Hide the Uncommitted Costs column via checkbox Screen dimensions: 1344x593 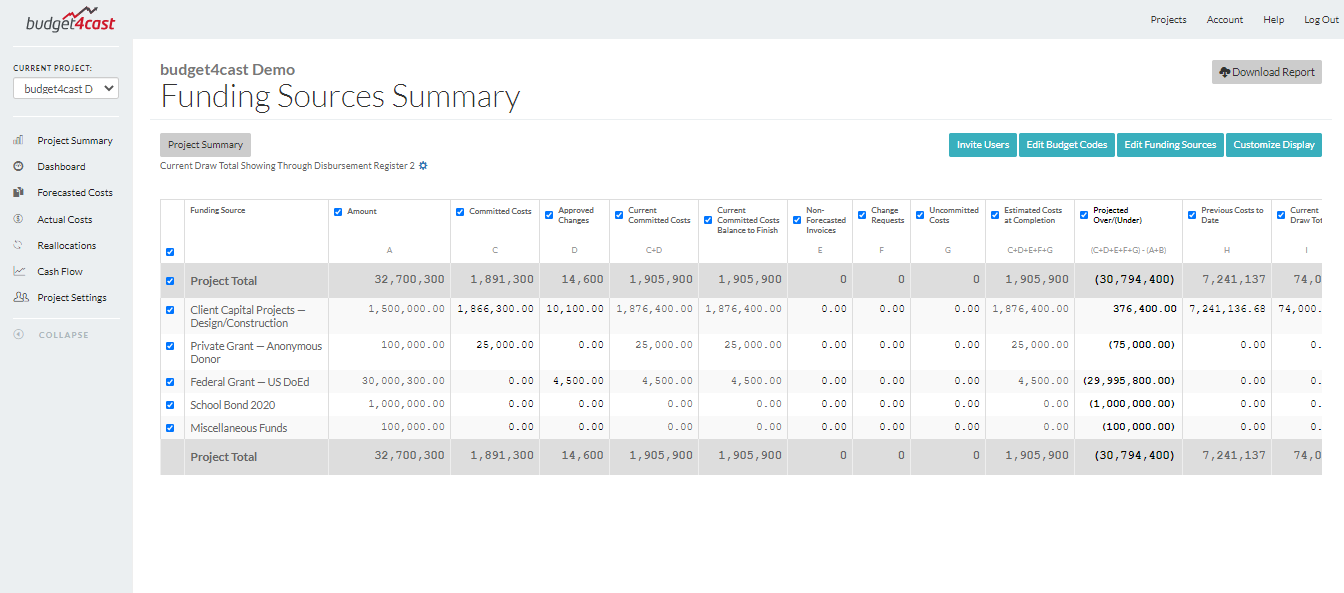point(920,215)
